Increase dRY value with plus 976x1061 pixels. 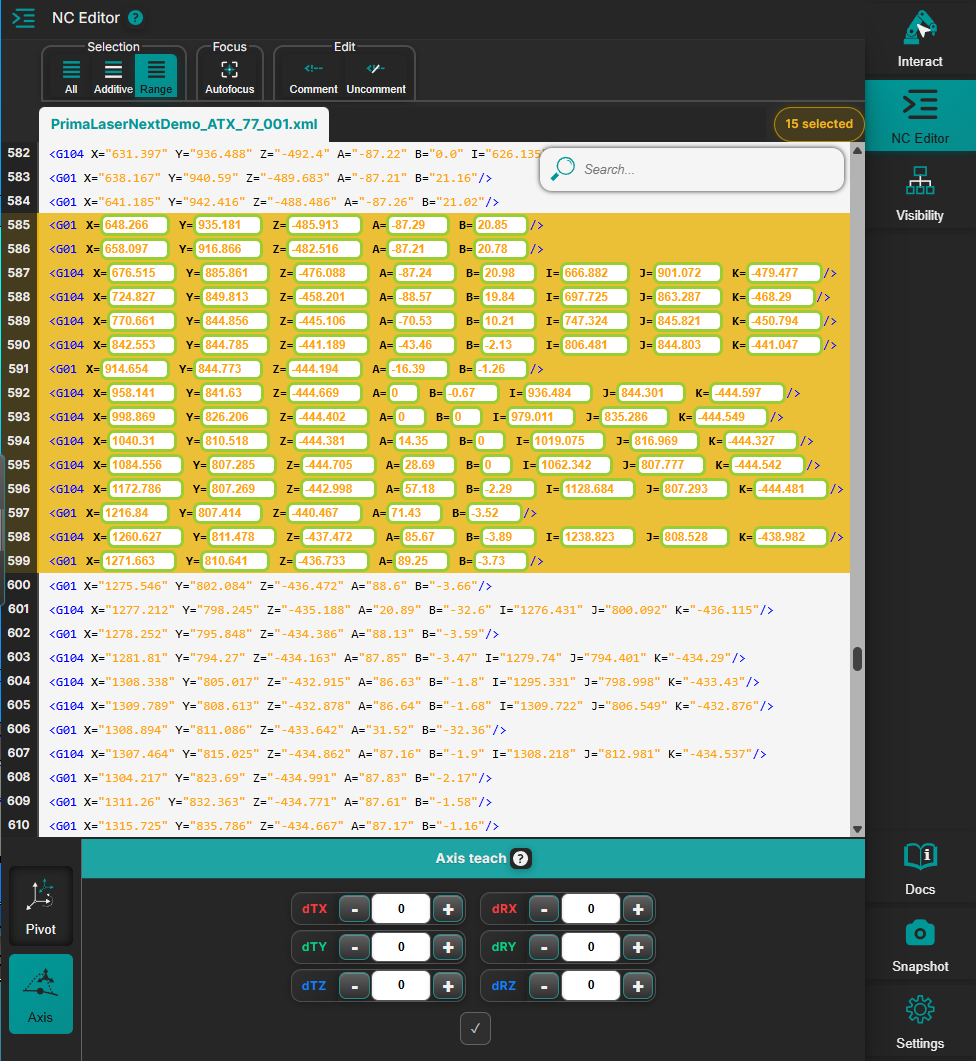638,947
